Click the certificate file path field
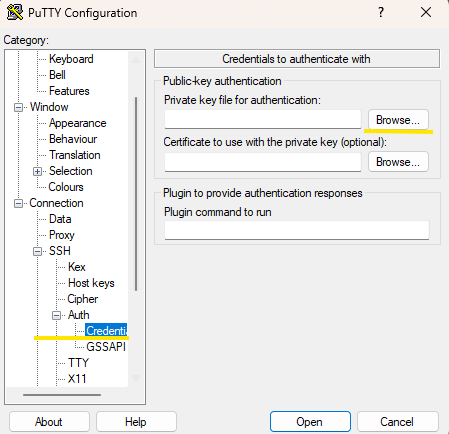449x434 pixels. (x=263, y=162)
